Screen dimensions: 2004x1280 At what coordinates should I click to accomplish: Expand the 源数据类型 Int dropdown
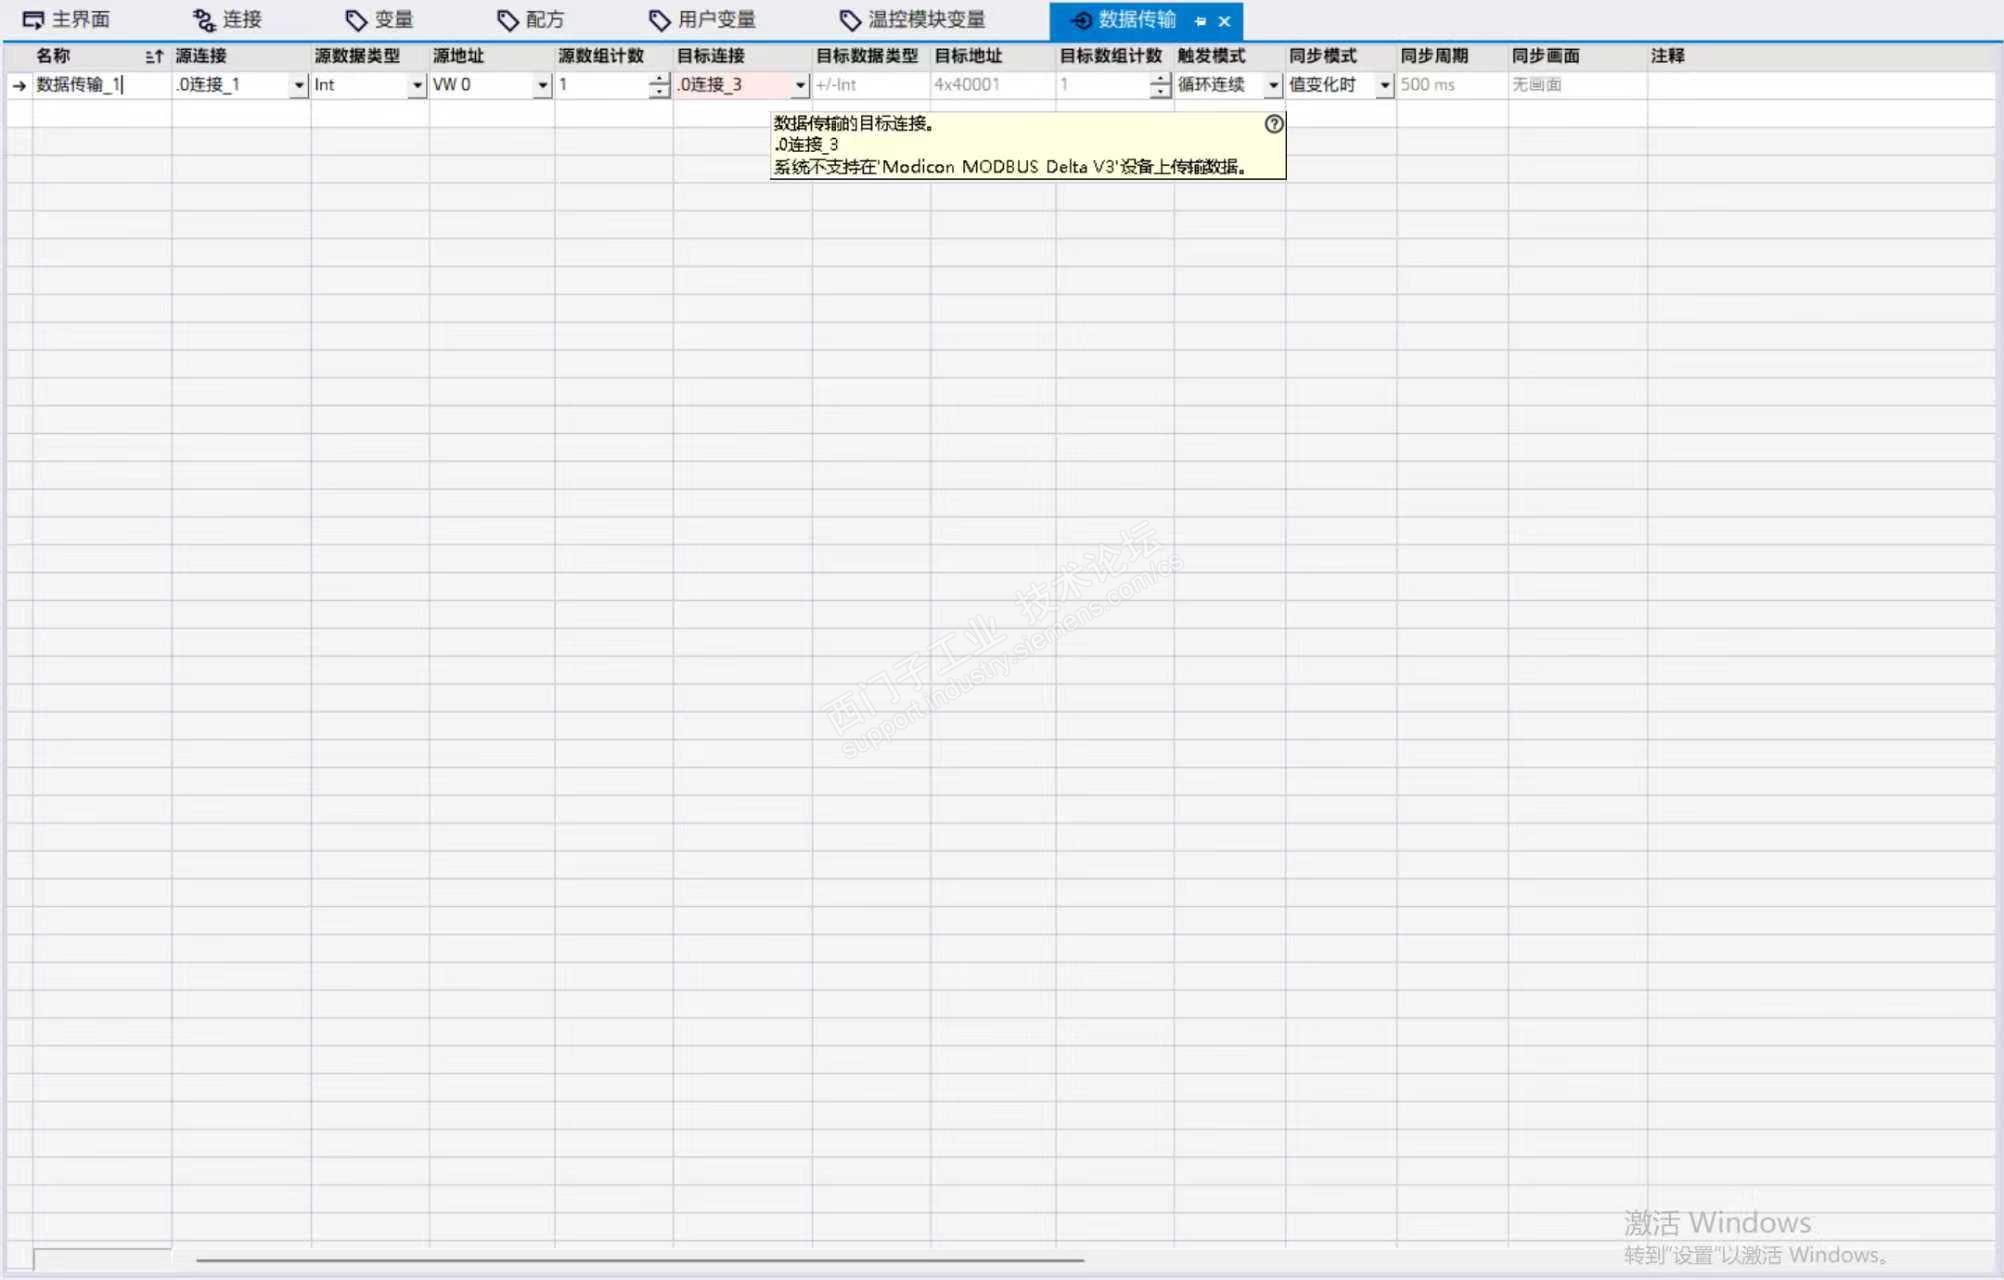click(417, 86)
